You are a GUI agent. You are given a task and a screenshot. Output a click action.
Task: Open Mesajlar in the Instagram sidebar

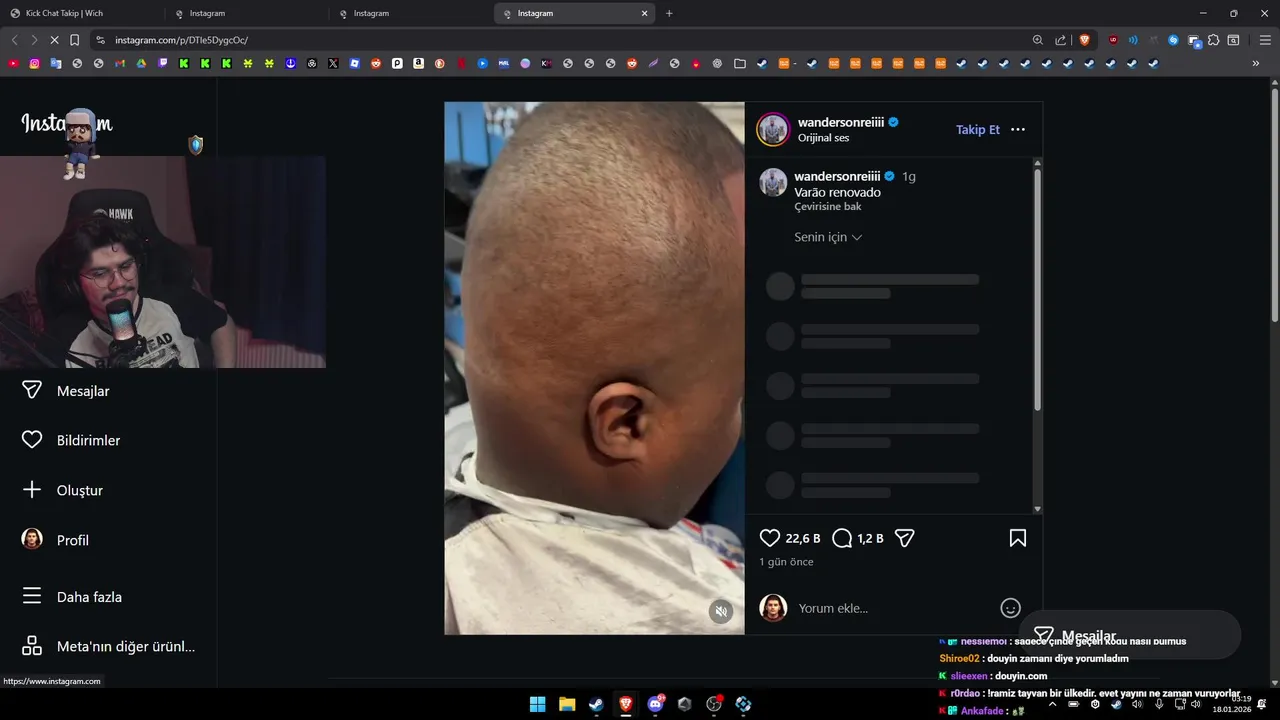point(66,391)
